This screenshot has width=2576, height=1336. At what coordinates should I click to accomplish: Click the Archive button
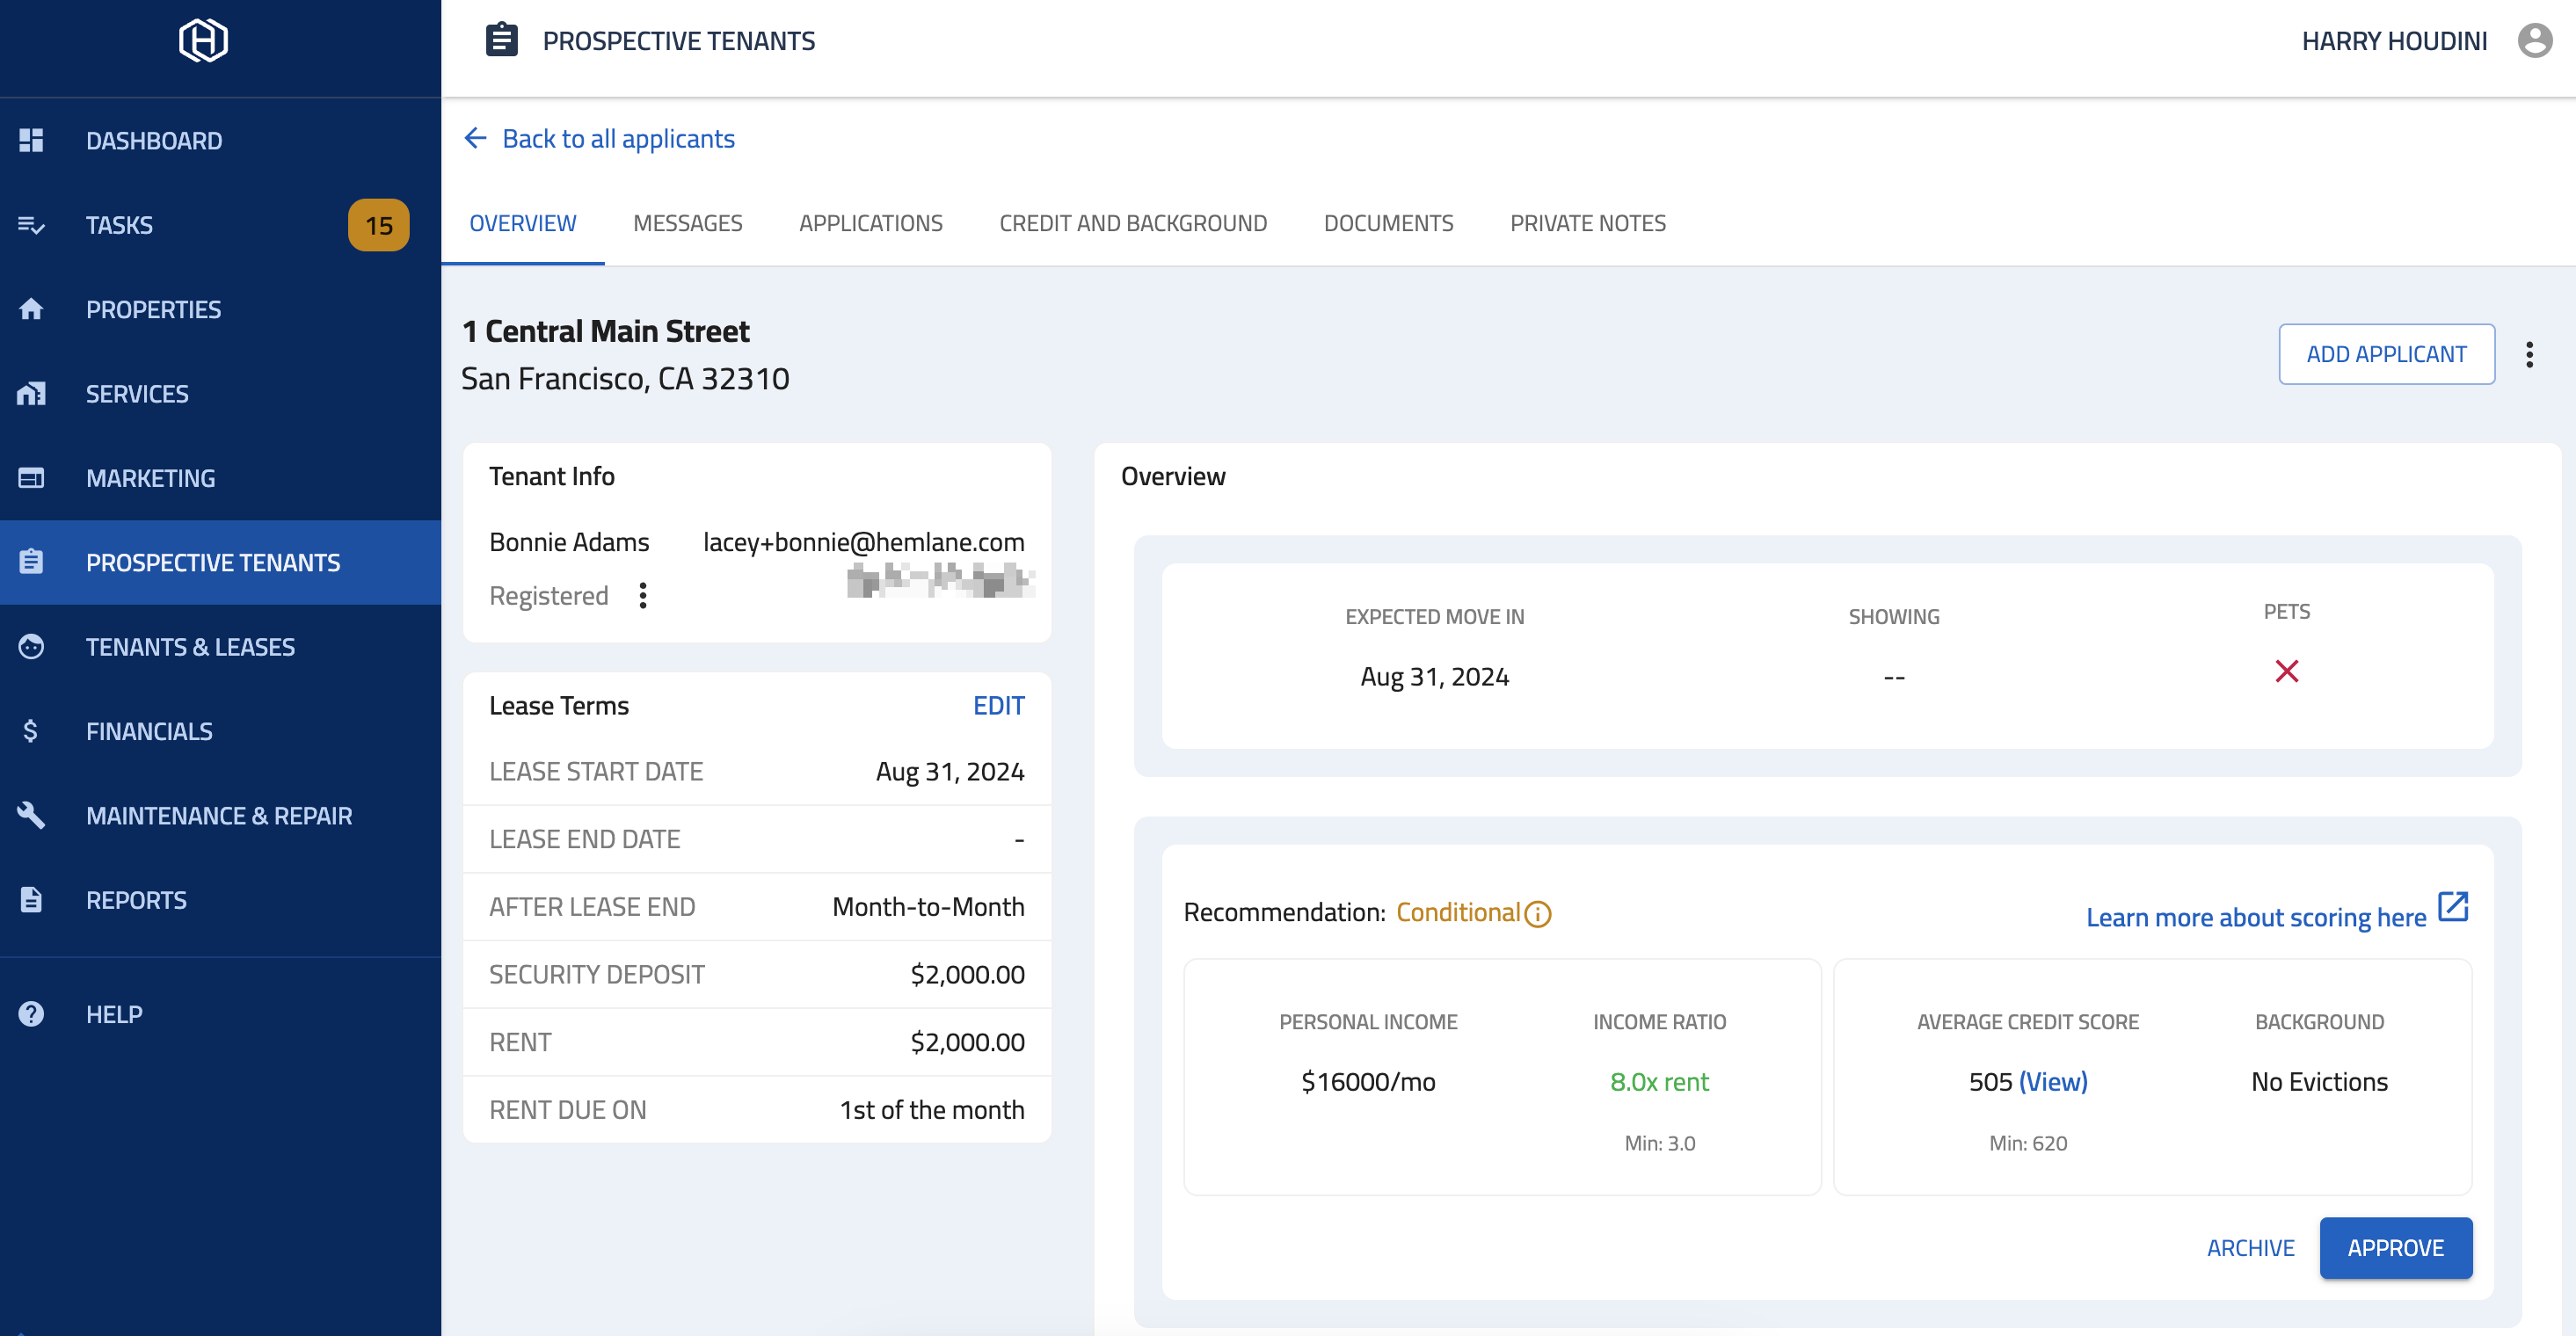pos(2250,1247)
